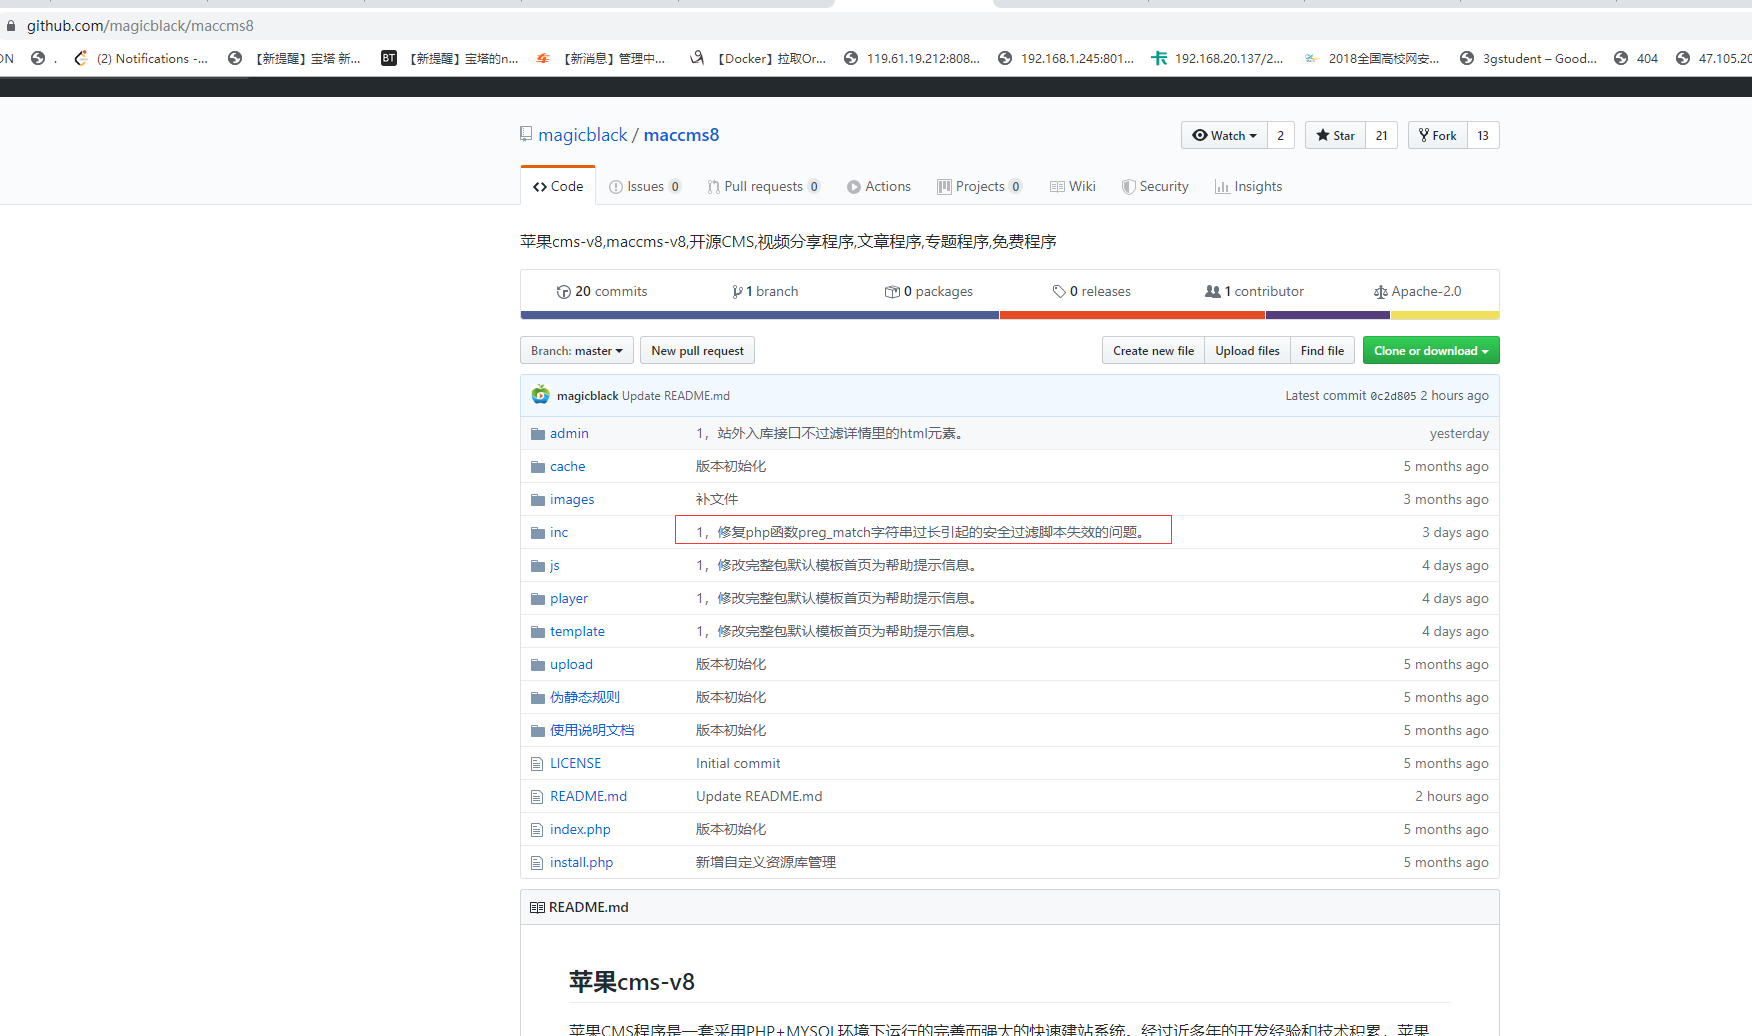Click the file icon beside install.php
The height and width of the screenshot is (1036, 1752).
coord(537,863)
